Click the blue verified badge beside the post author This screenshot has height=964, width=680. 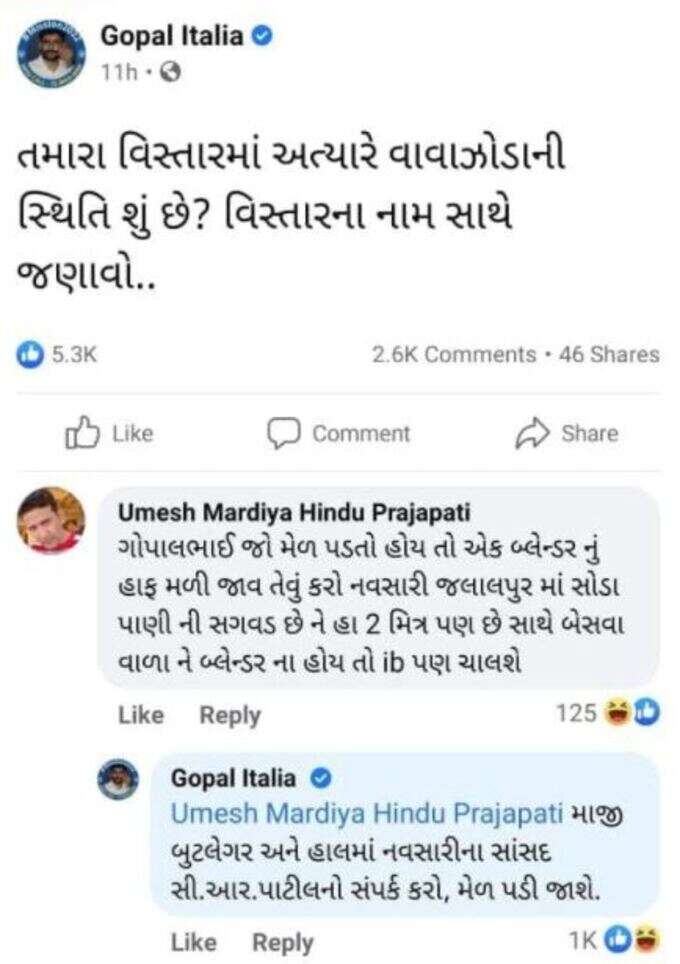(x=263, y=37)
